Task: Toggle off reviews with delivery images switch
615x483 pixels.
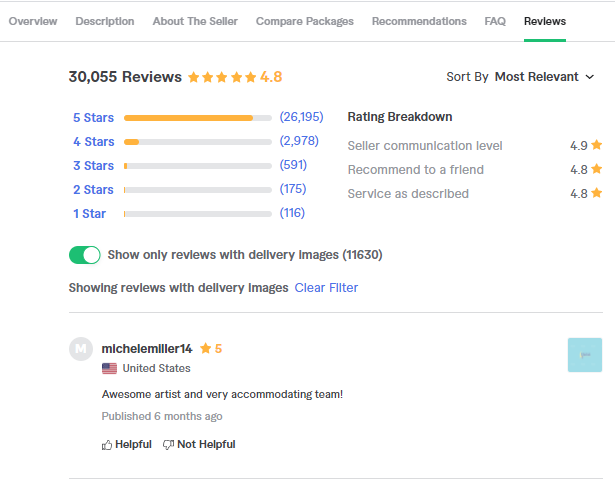Action: [x=85, y=255]
